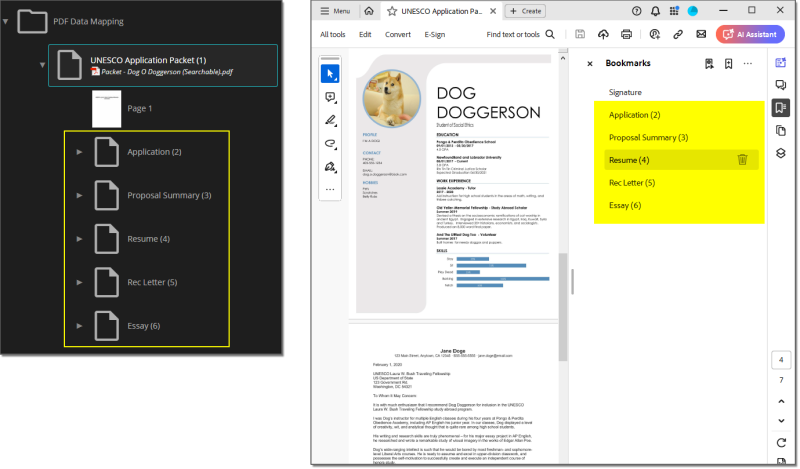800x469 pixels.
Task: Click the document vertical scrollbar thumb
Action: tap(563, 307)
